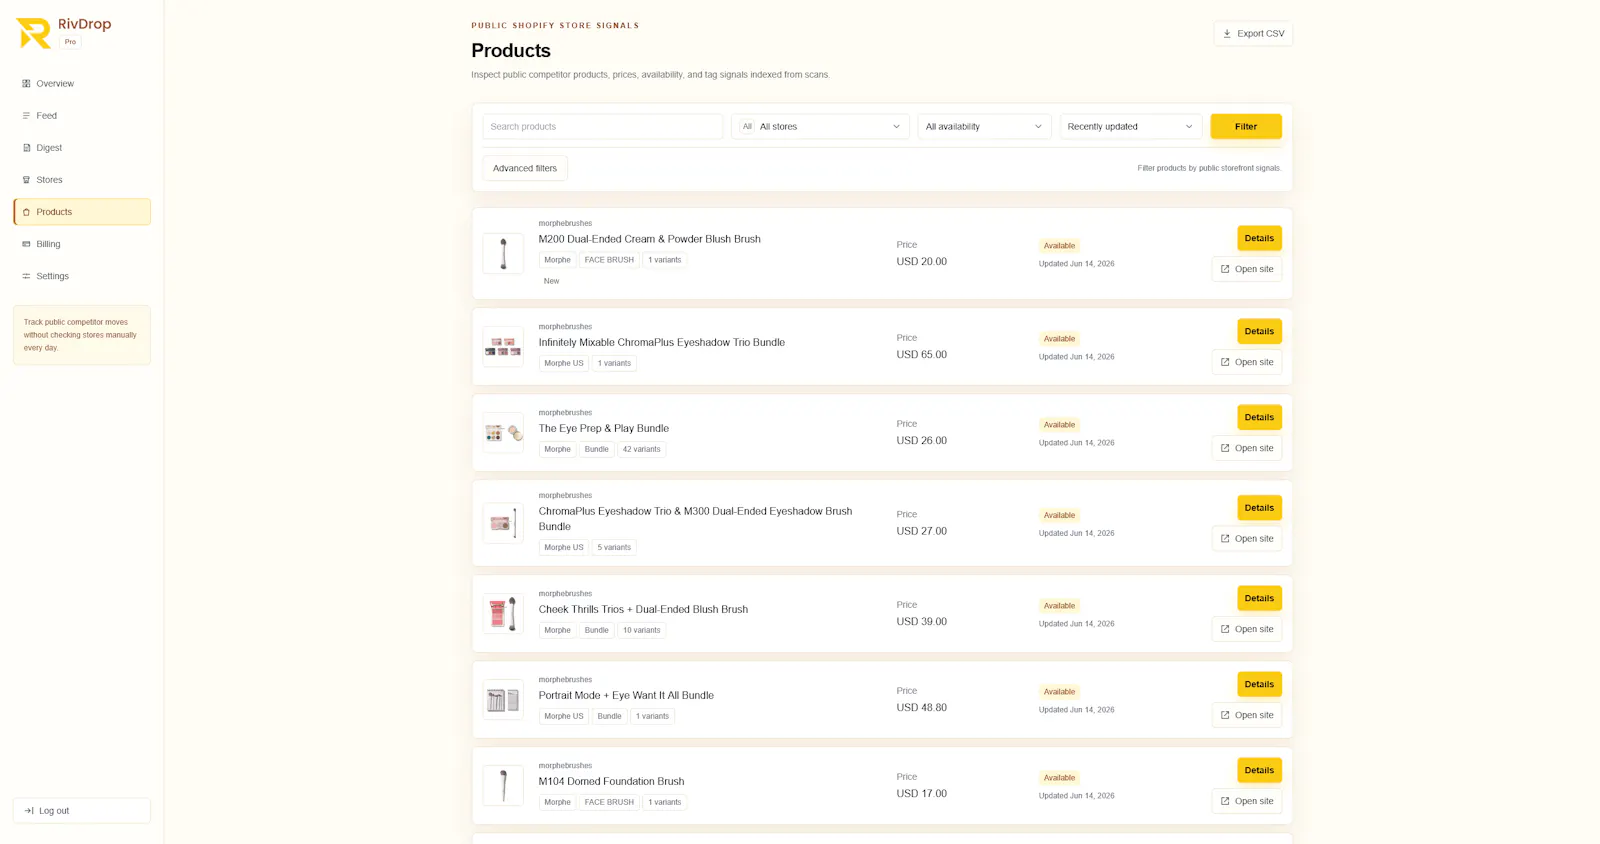Open Details for Portrait Mode + Eye Want It All
The width and height of the screenshot is (1600, 844).
(x=1259, y=684)
